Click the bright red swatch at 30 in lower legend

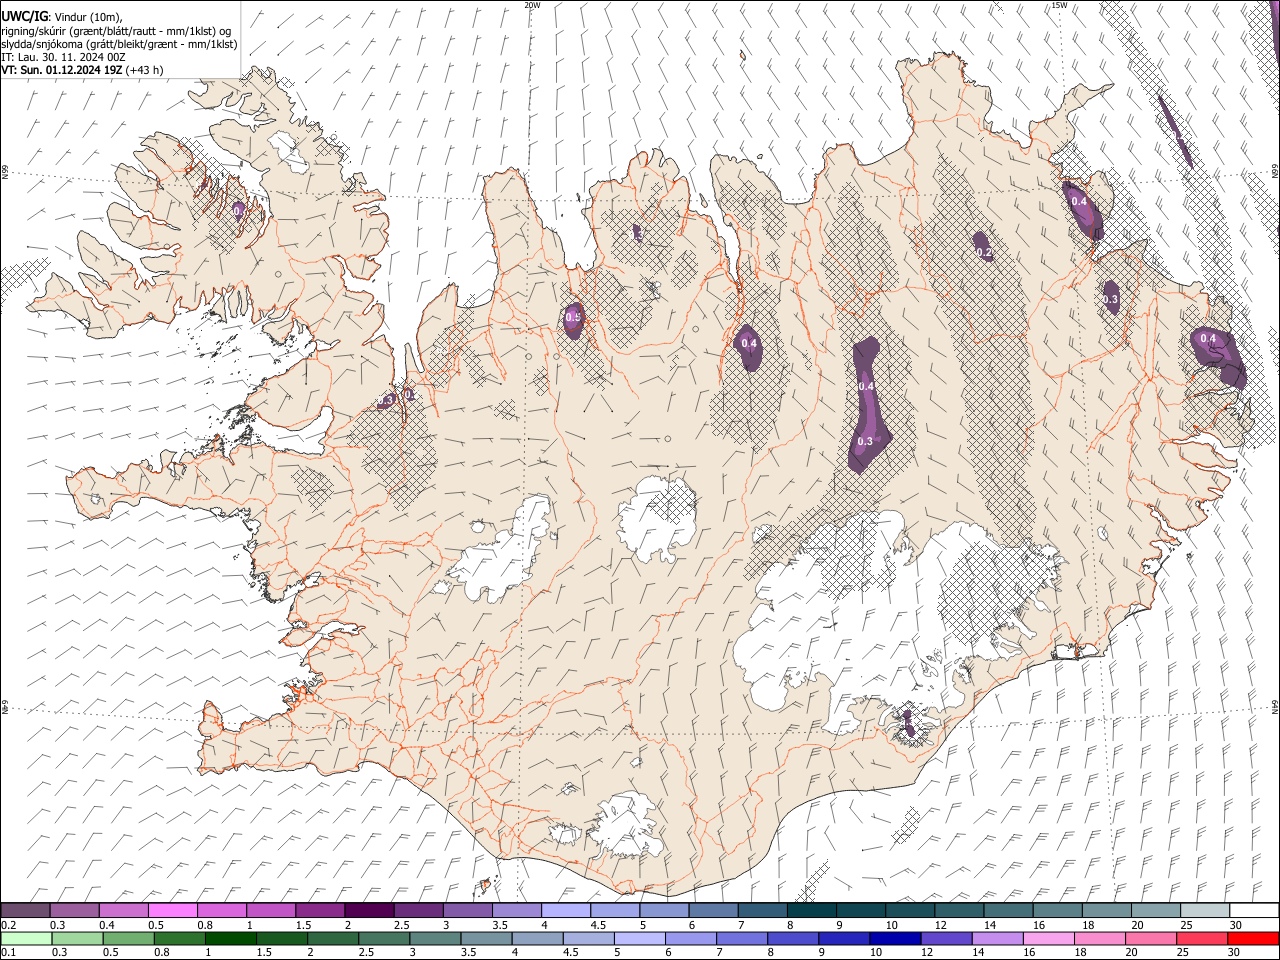[1252, 939]
